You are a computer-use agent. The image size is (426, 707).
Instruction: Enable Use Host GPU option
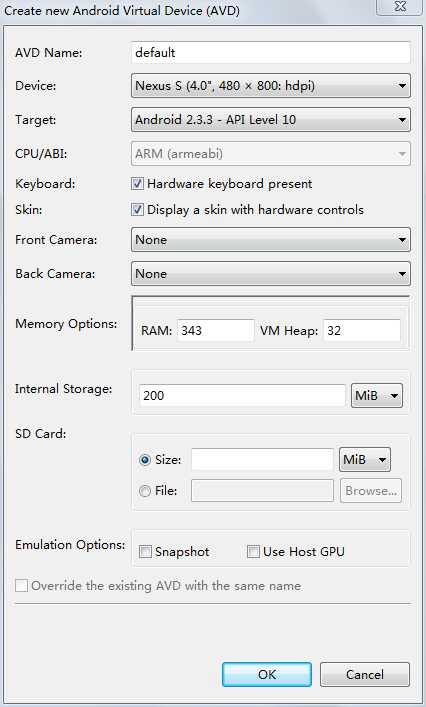click(253, 551)
